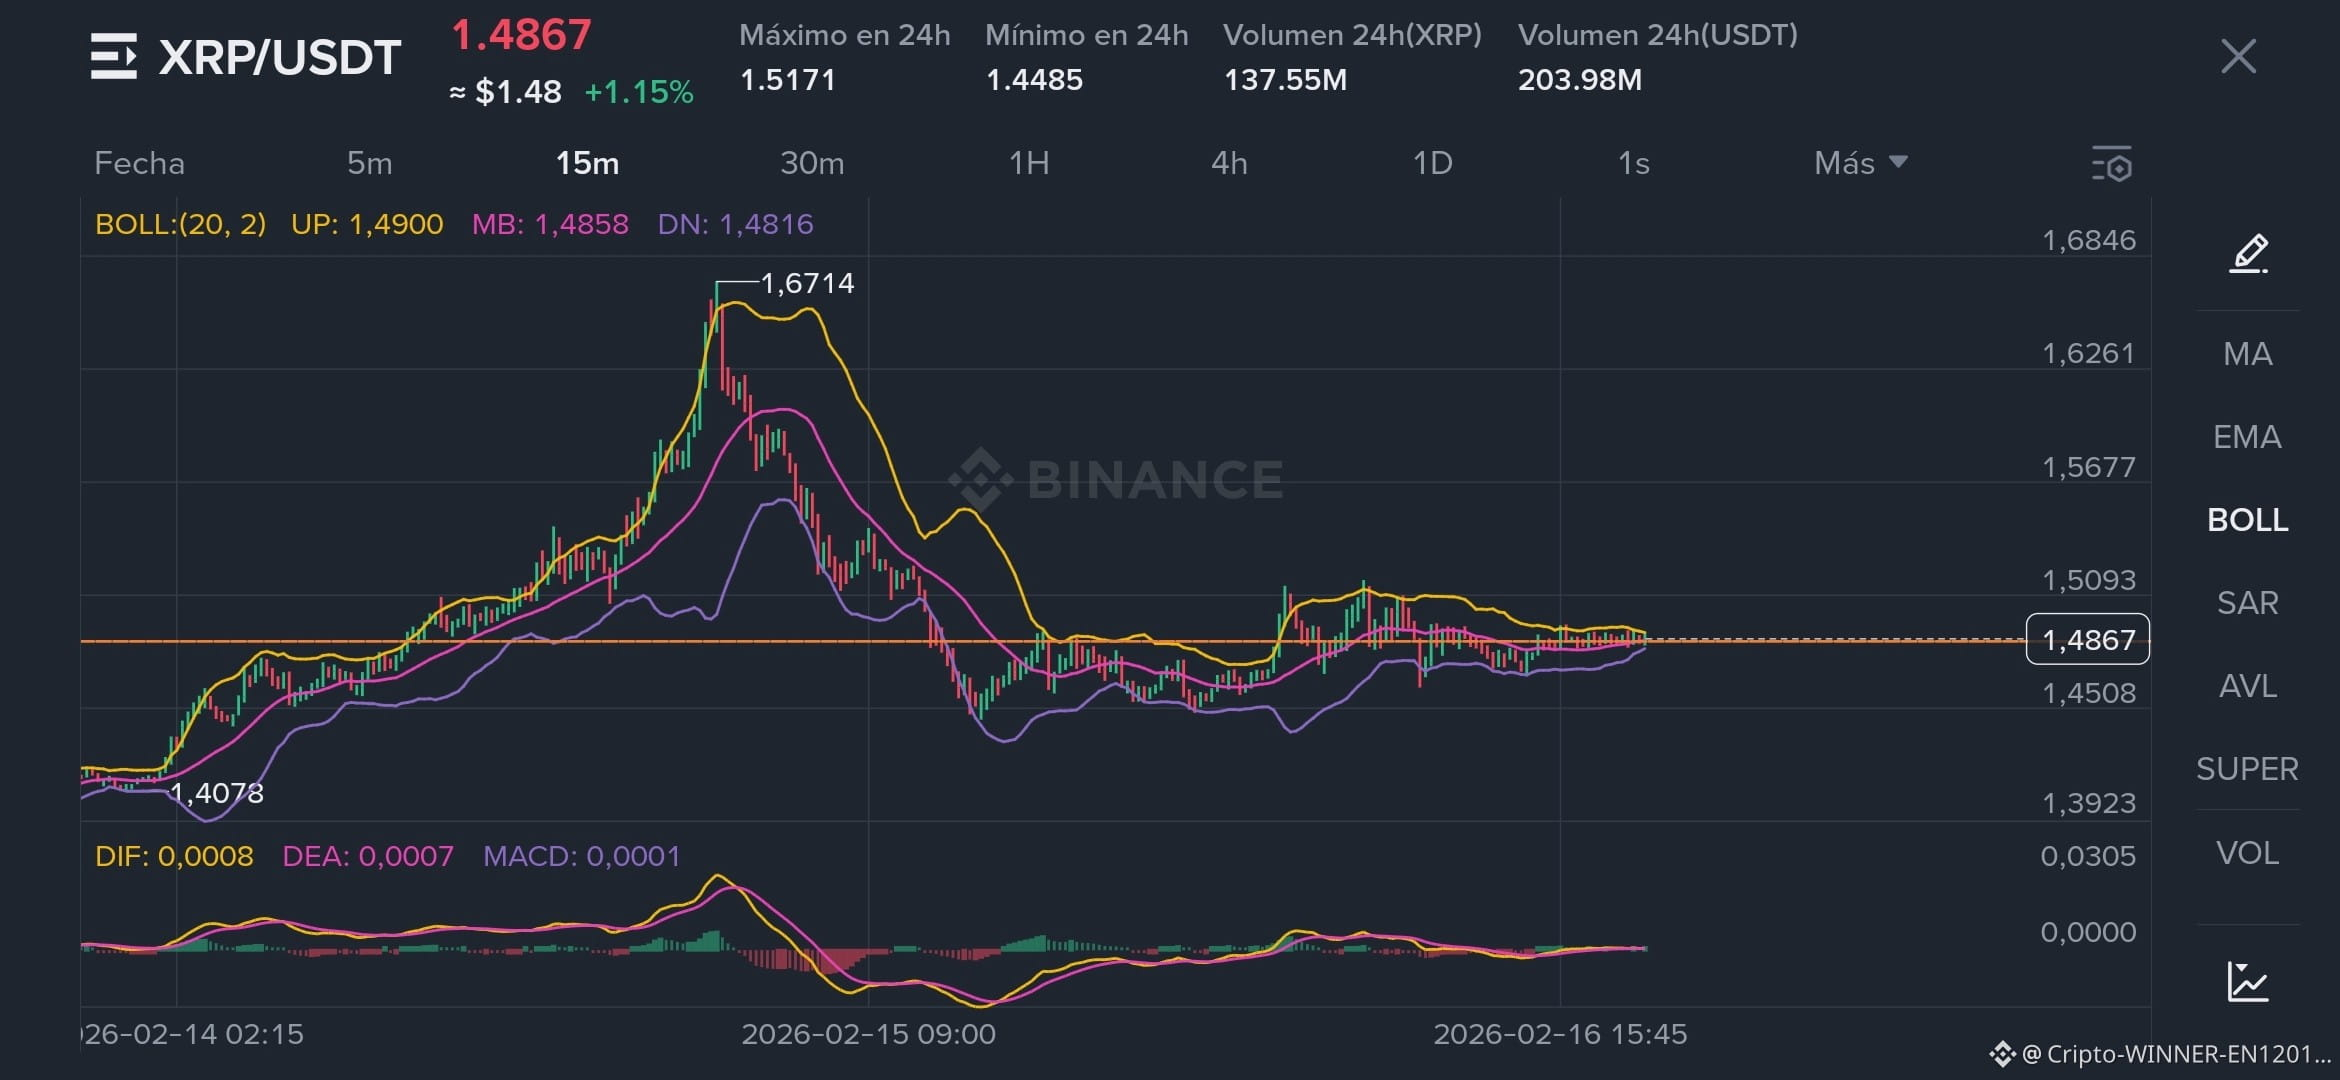Click the Volumen 24h(XRP) value 137.55M
2340x1080 pixels.
click(1285, 80)
